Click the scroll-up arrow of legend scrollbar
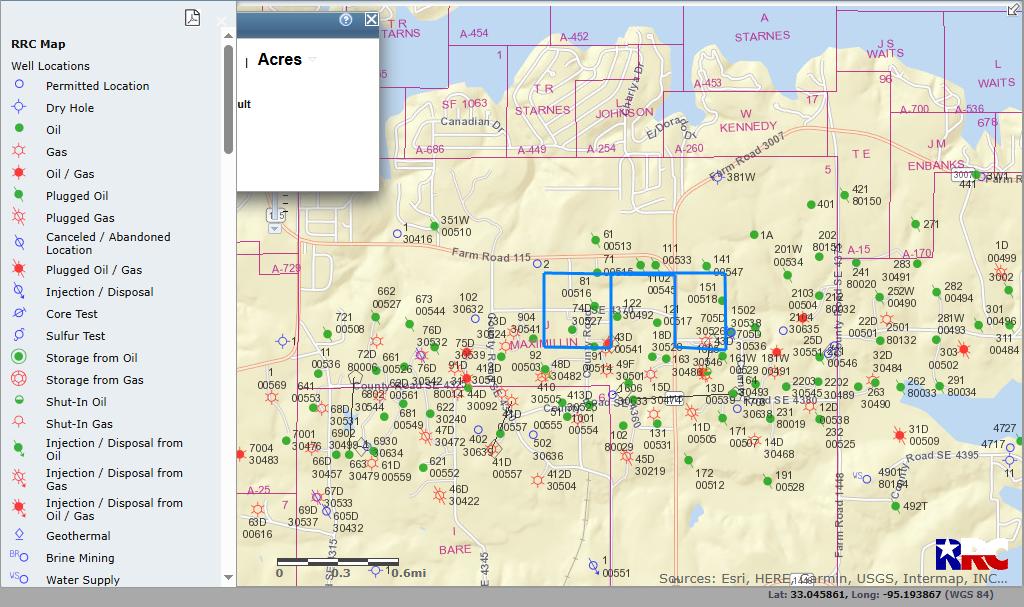This screenshot has width=1024, height=607. (x=228, y=37)
